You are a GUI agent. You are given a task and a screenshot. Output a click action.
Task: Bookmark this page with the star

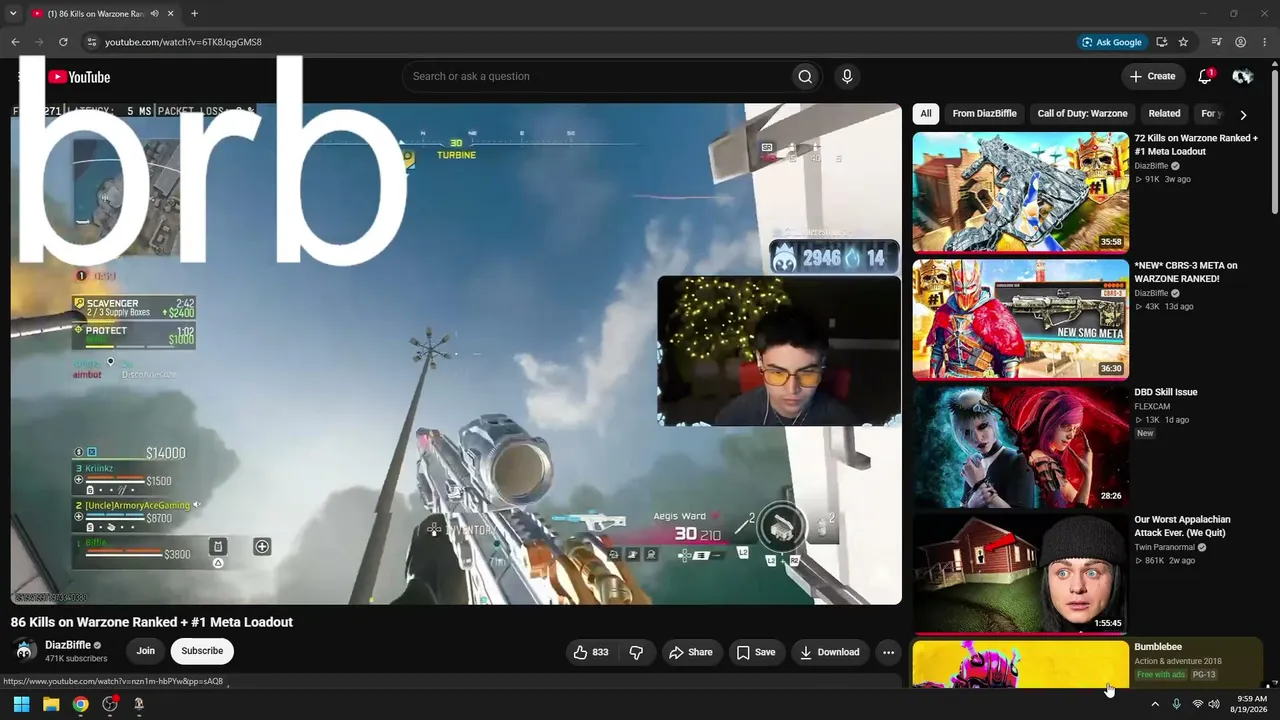[1183, 42]
